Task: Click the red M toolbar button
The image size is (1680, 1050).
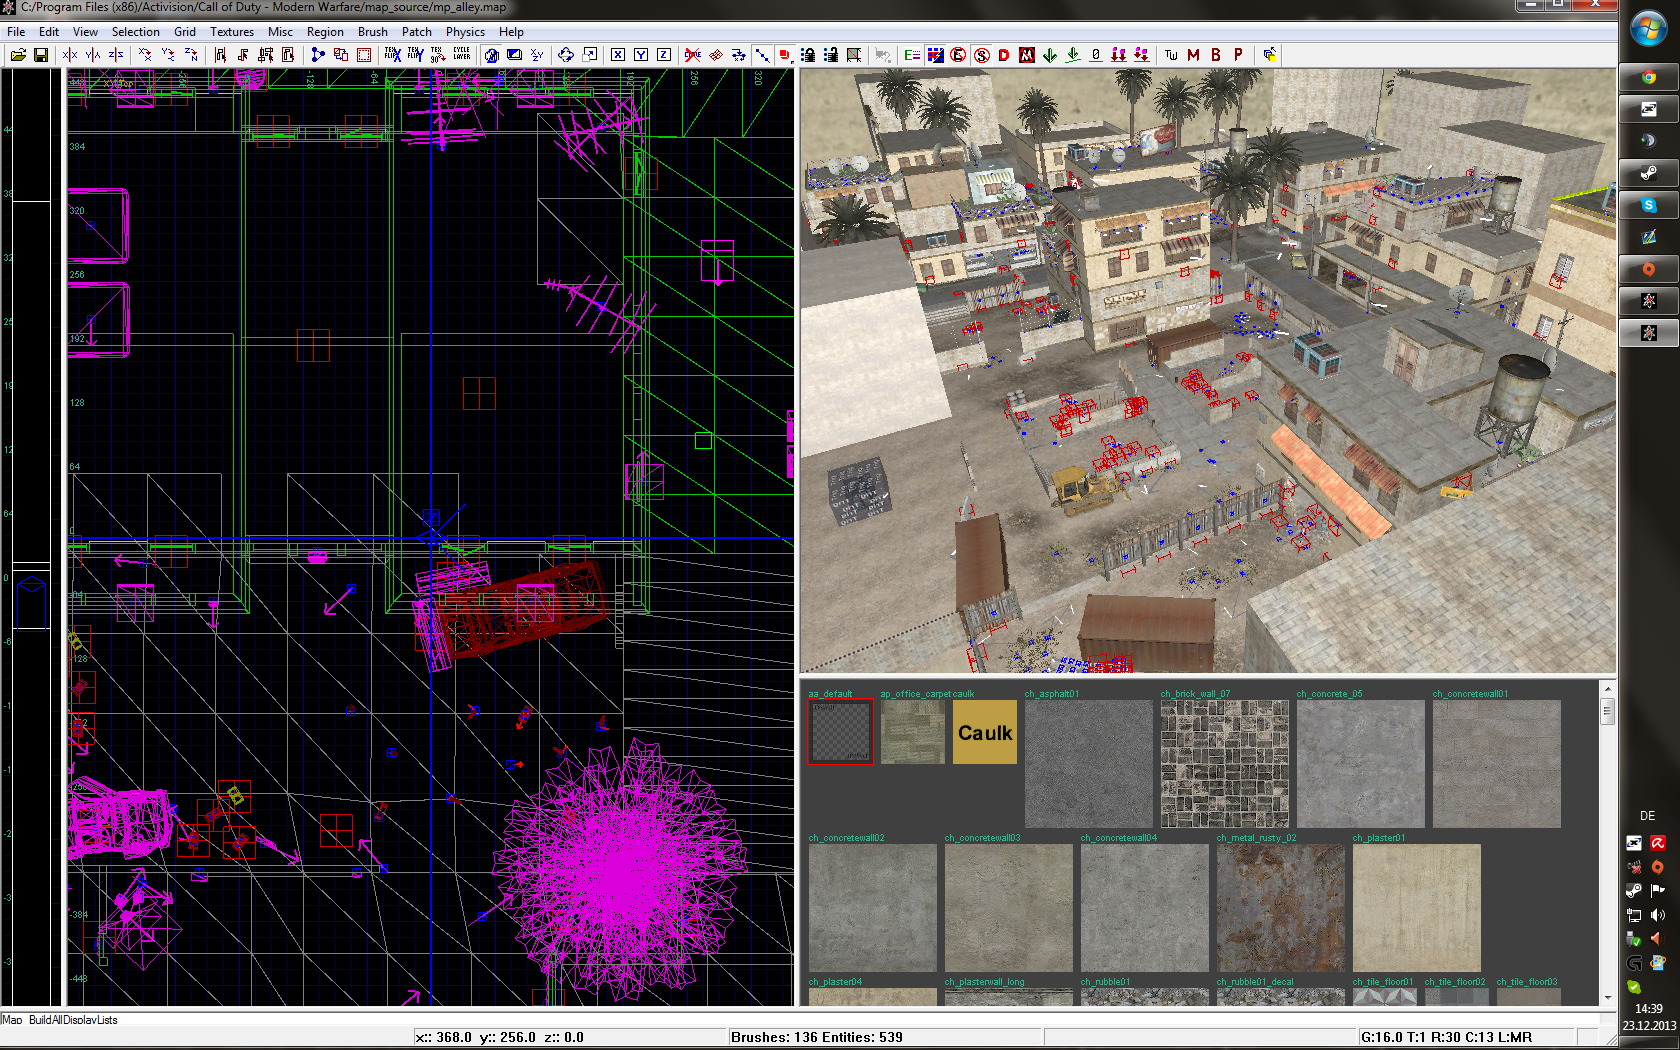Action: pyautogui.click(x=1193, y=55)
